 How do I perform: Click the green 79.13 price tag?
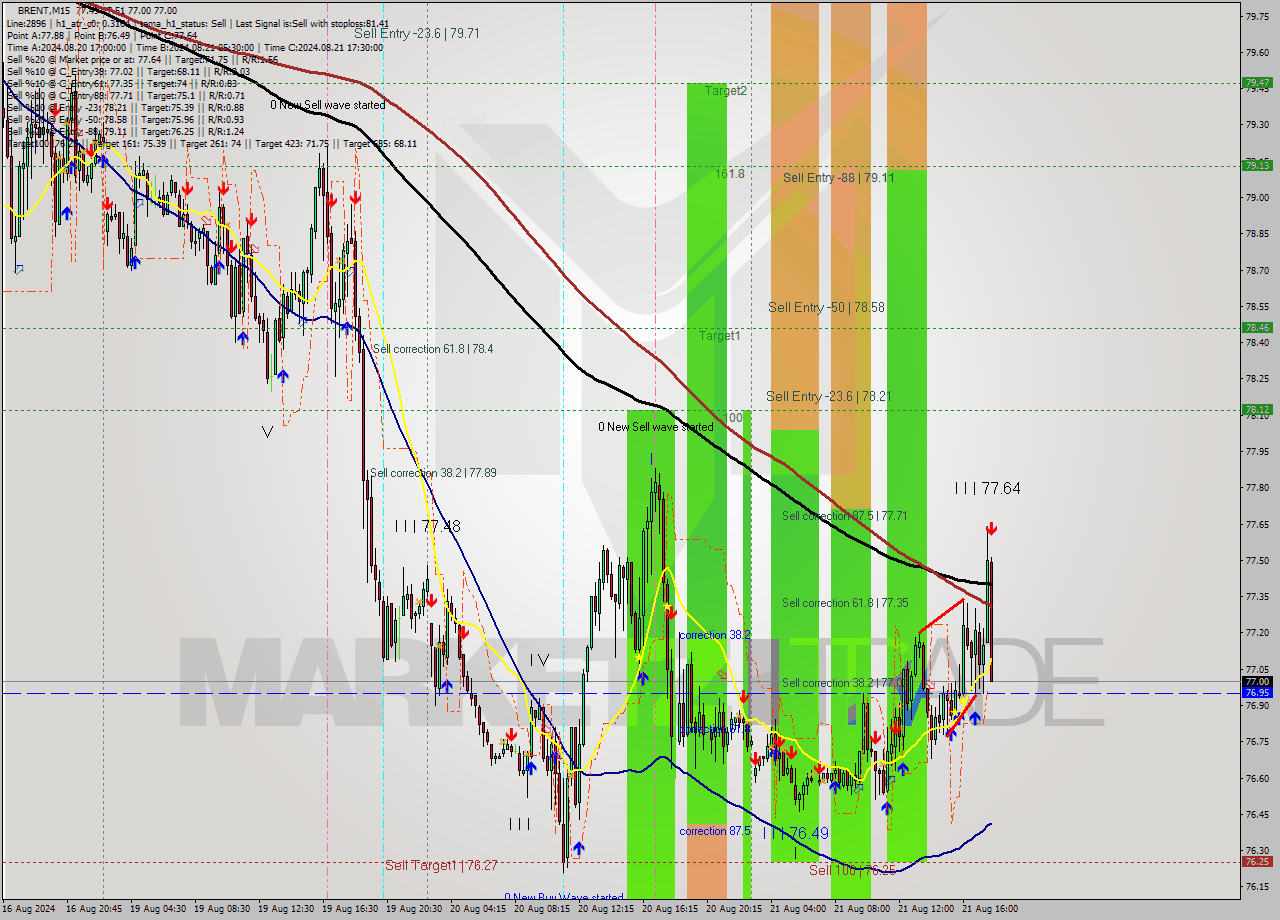[1257, 165]
